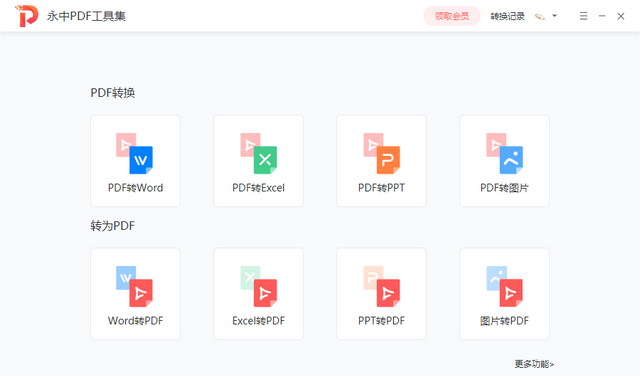Click the 领取会员 membership button
This screenshot has height=391, width=640.
(452, 16)
